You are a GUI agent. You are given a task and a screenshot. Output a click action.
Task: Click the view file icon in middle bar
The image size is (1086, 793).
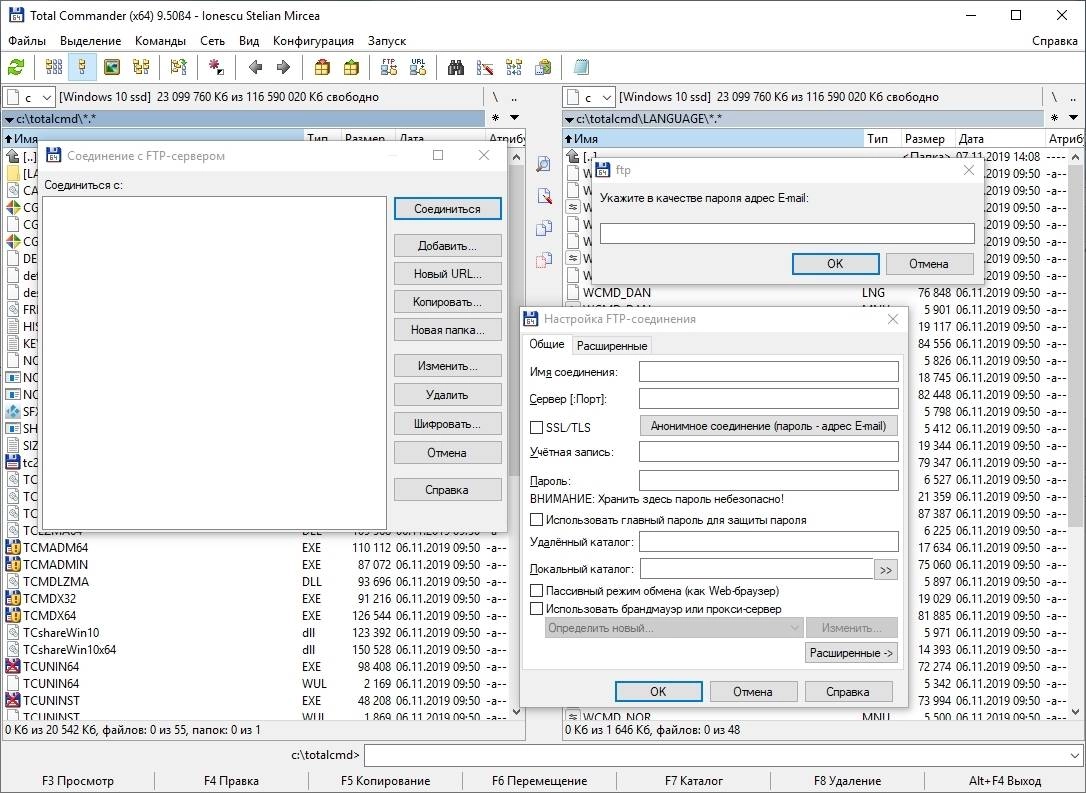[x=544, y=163]
